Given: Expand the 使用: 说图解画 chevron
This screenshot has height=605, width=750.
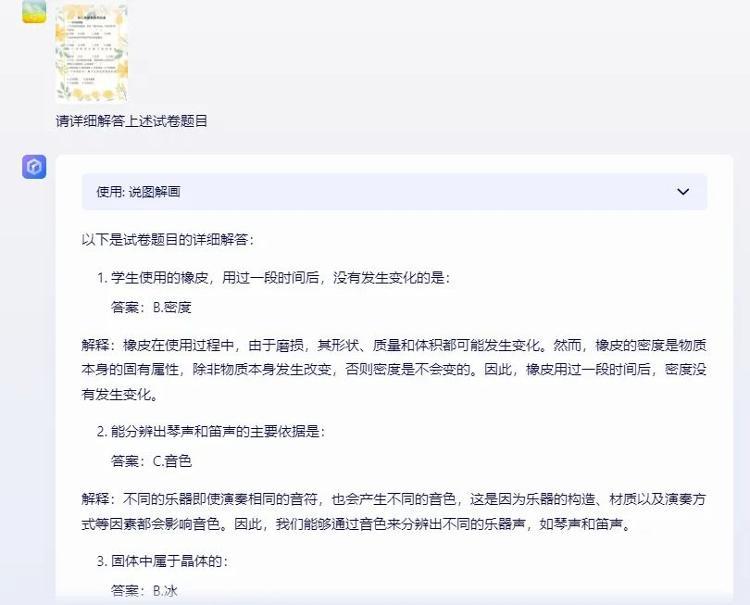Looking at the screenshot, I should click(x=683, y=192).
